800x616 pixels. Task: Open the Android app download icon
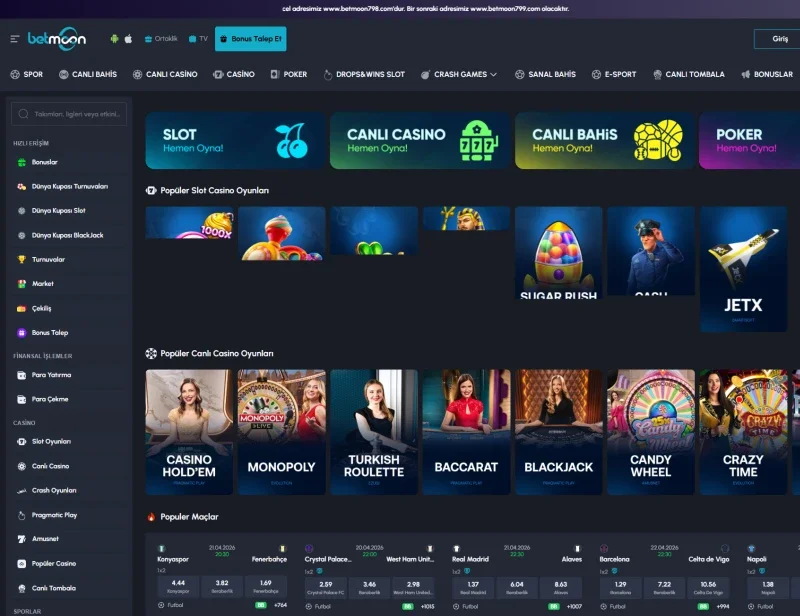[114, 39]
